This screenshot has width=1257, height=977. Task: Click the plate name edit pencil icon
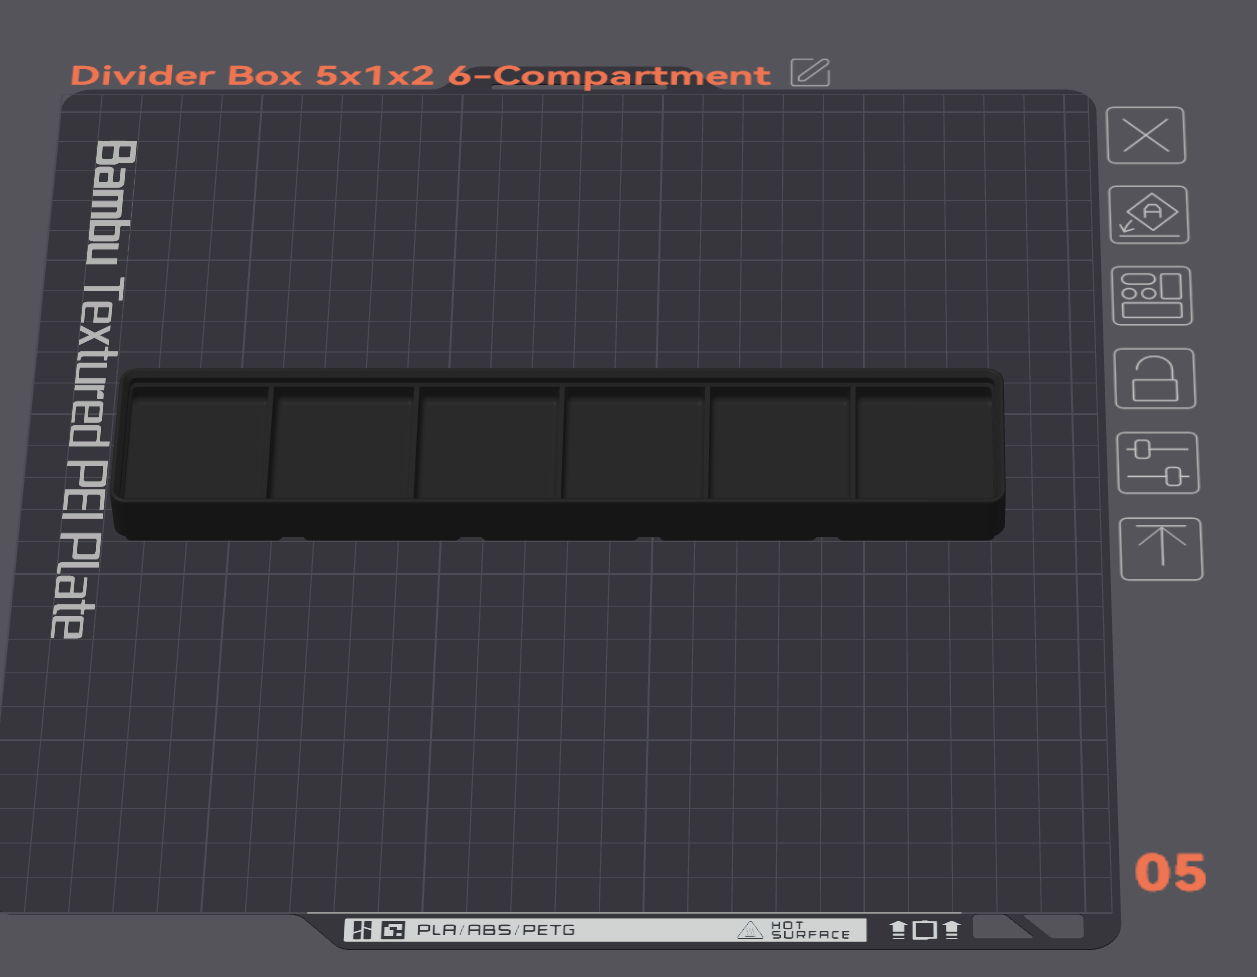click(810, 73)
